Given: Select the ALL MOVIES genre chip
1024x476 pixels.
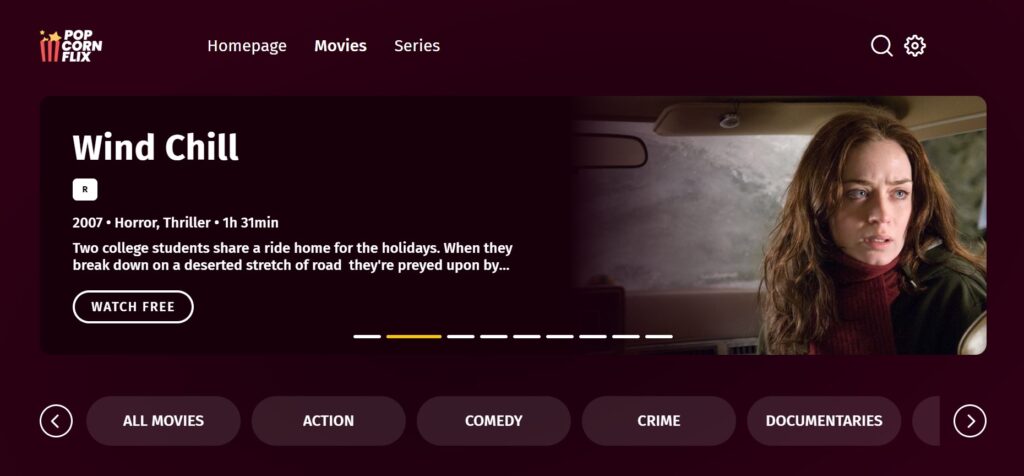Looking at the screenshot, I should point(163,421).
